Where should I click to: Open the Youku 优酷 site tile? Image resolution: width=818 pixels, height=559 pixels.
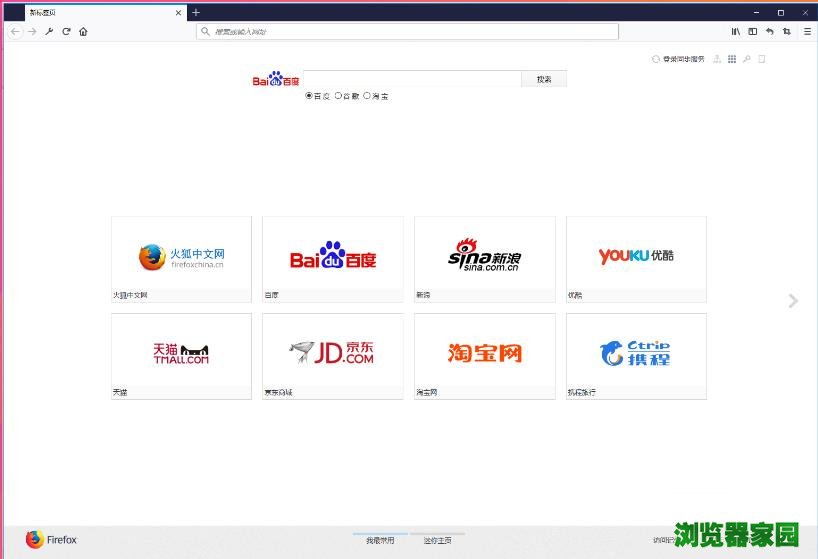(636, 259)
